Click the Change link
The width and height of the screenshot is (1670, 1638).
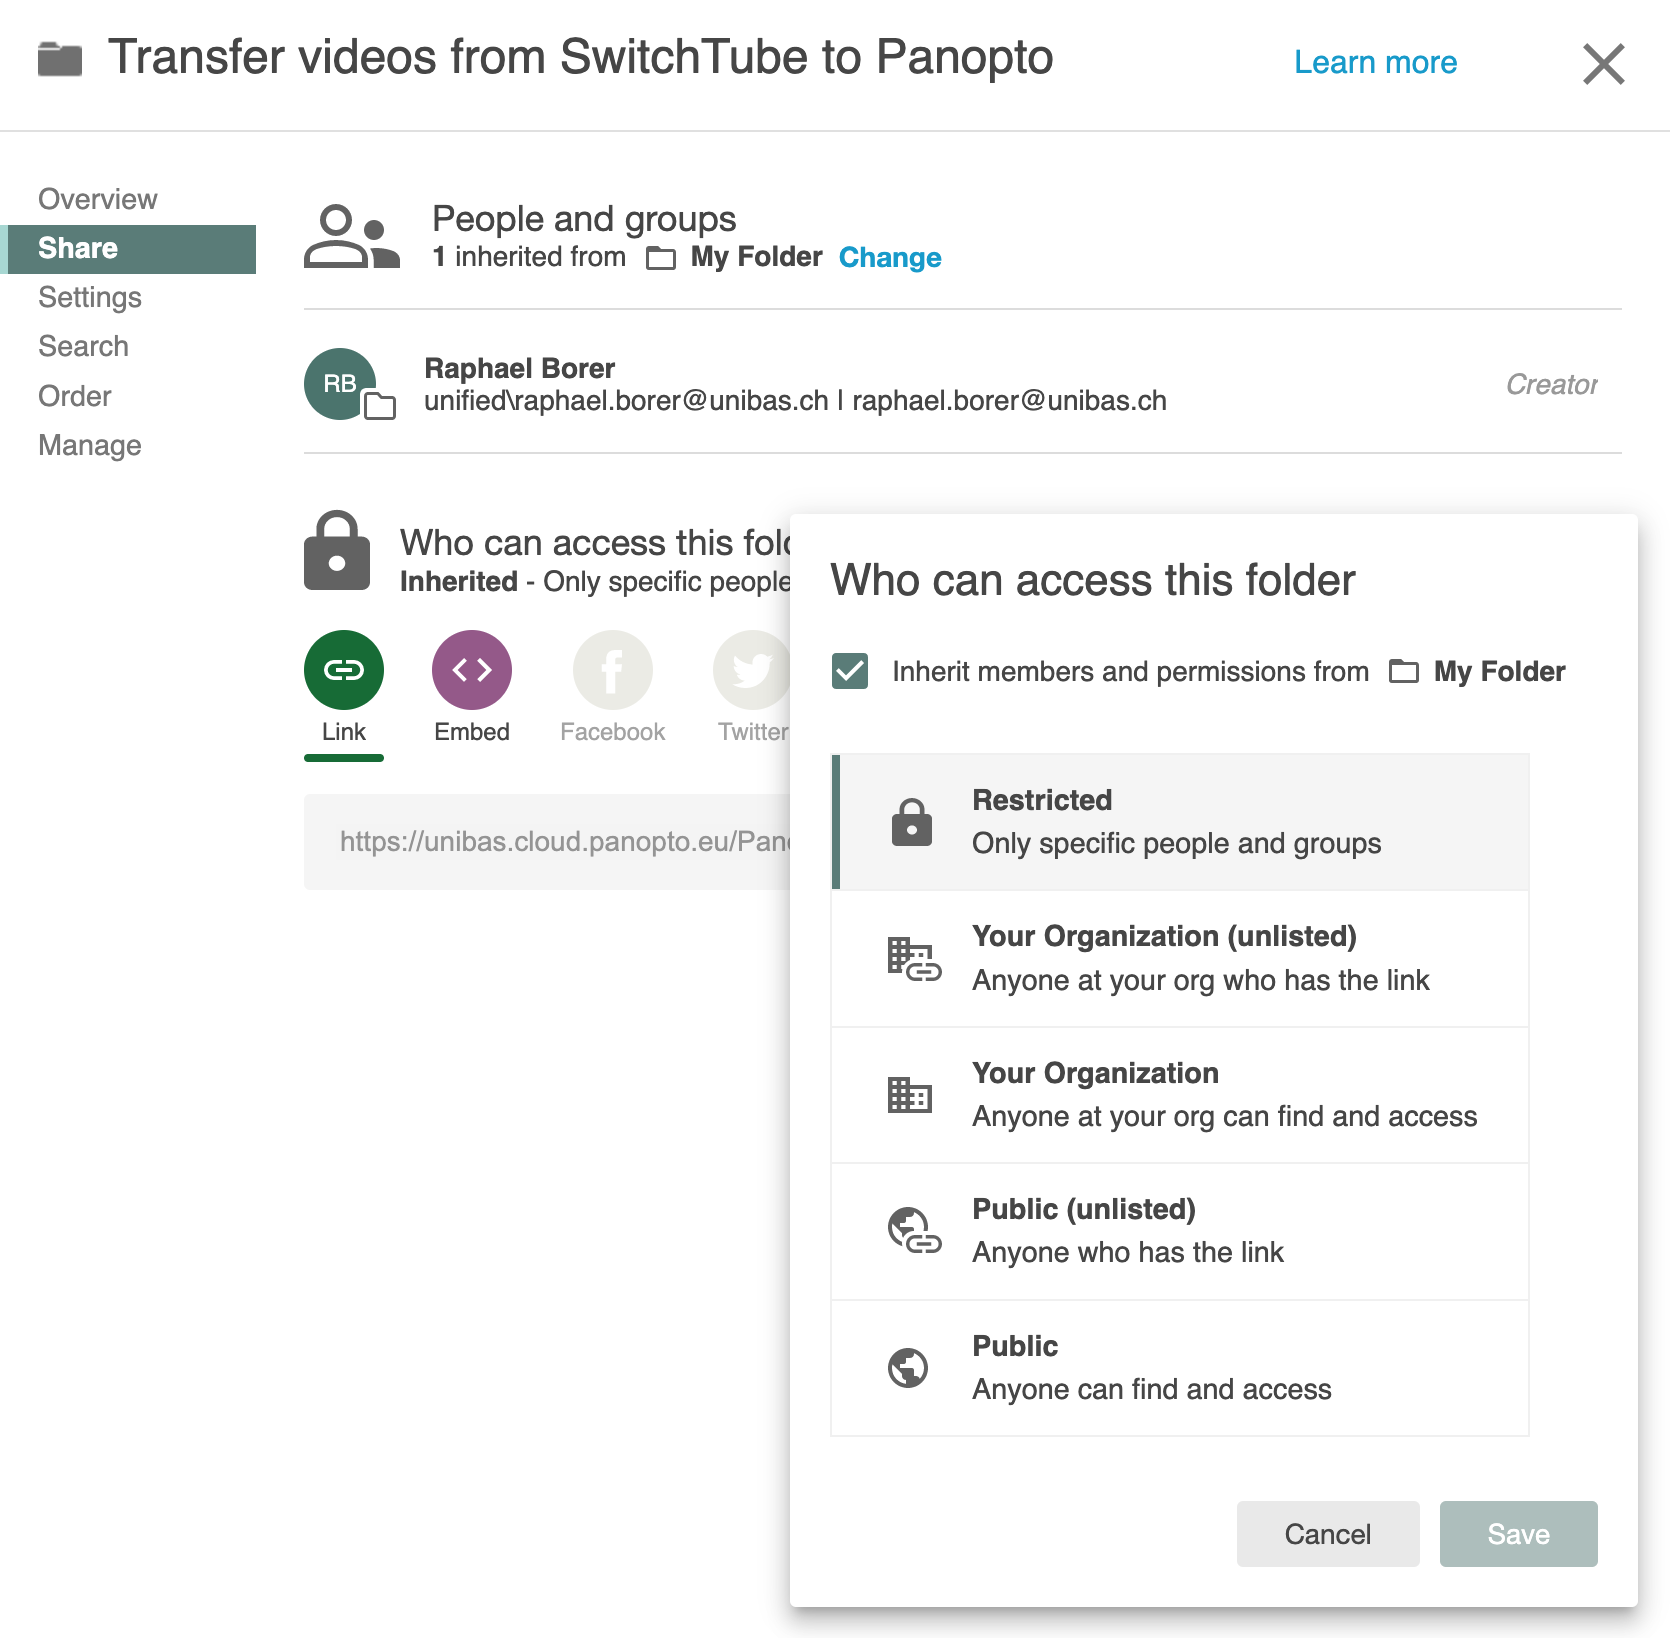pos(889,258)
